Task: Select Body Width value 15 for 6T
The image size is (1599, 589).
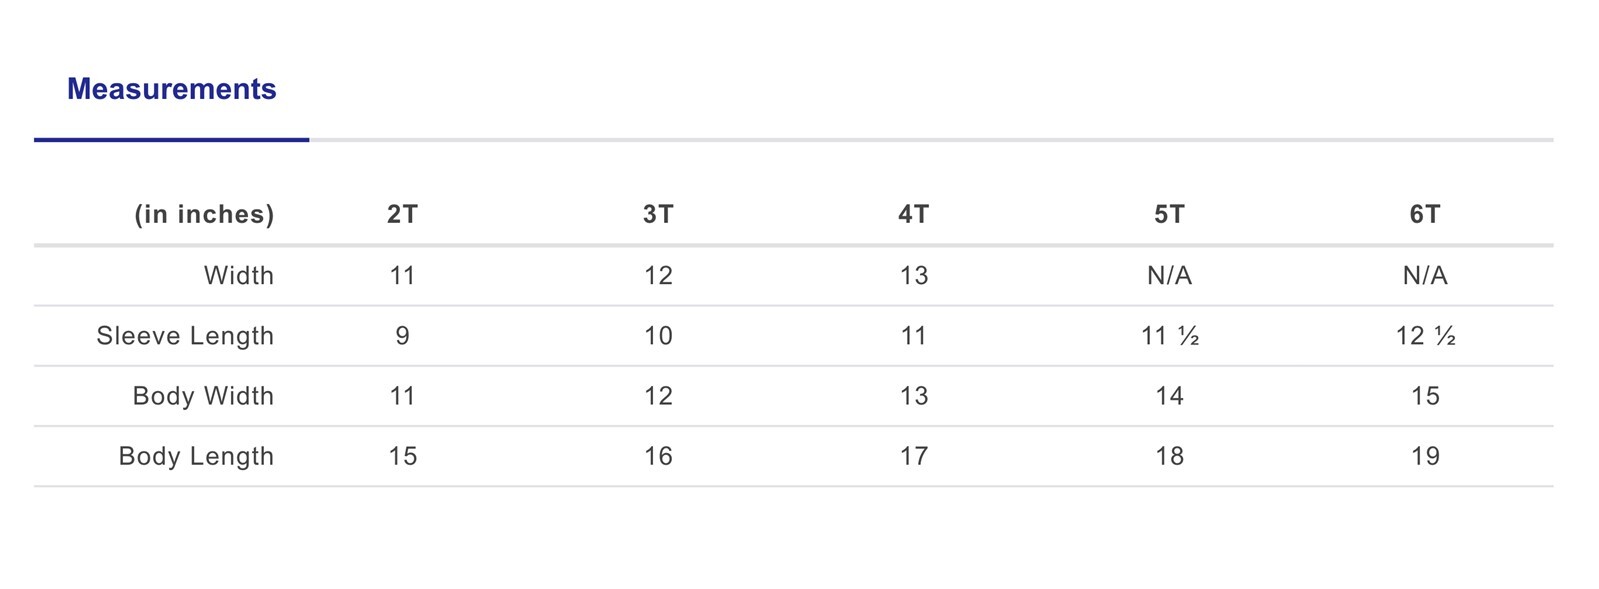Action: click(1425, 396)
